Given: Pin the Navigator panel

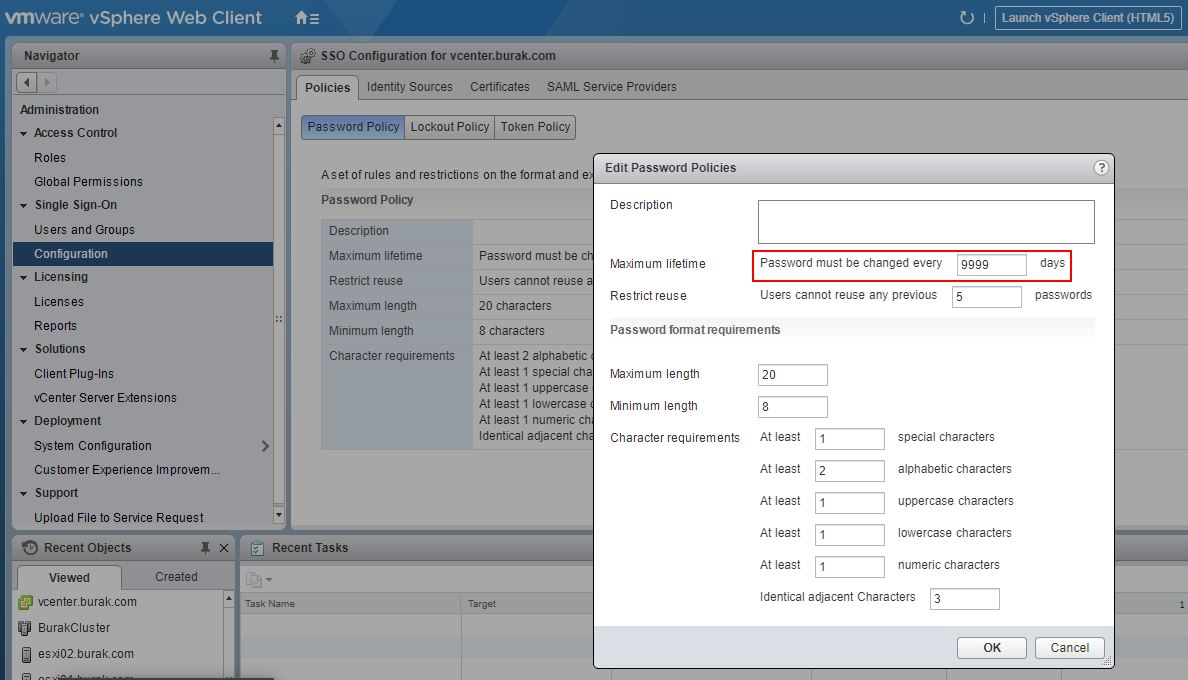Looking at the screenshot, I should click(274, 56).
